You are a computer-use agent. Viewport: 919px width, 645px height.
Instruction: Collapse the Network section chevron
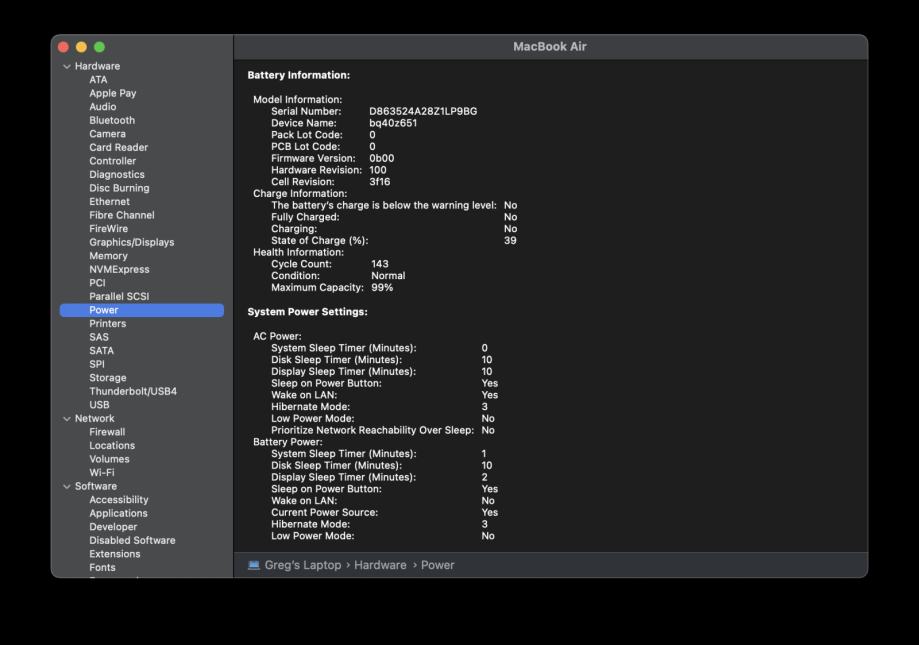tap(67, 419)
